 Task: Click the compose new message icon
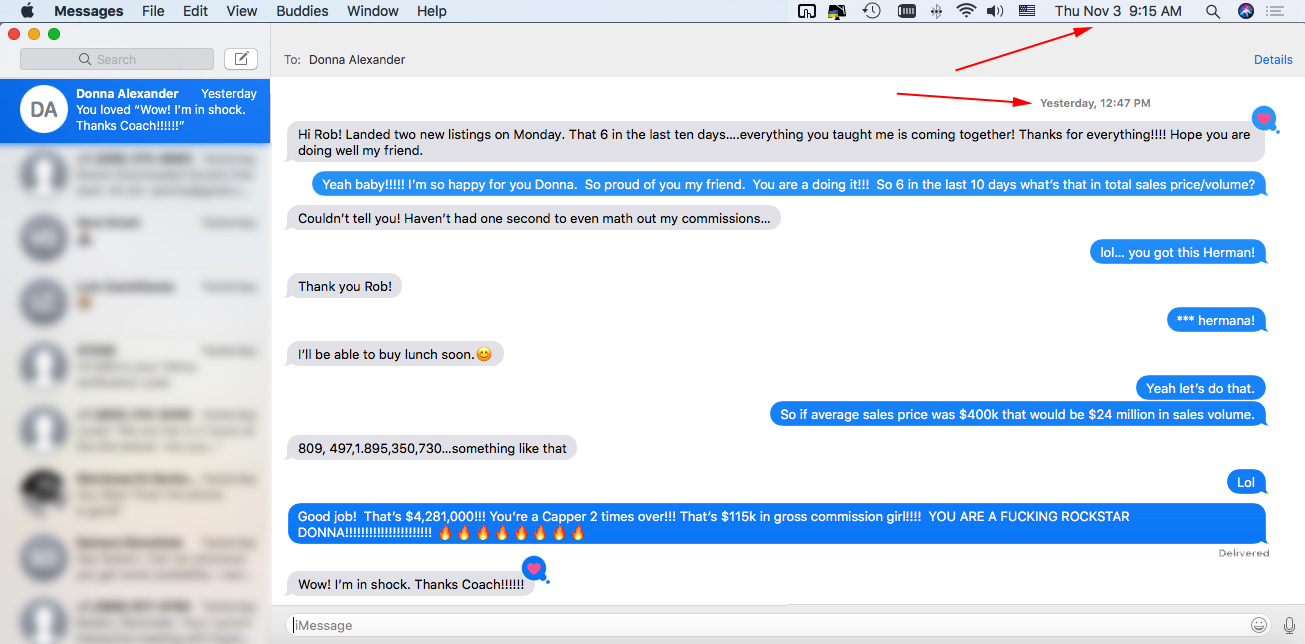241,59
